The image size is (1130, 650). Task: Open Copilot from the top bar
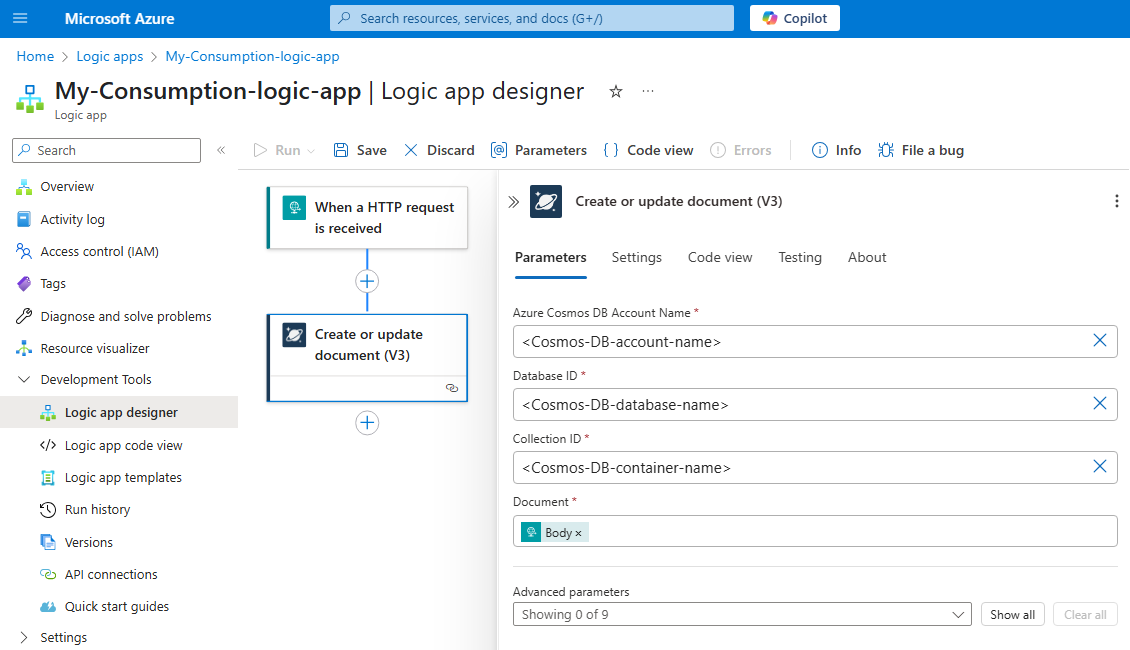[x=795, y=18]
